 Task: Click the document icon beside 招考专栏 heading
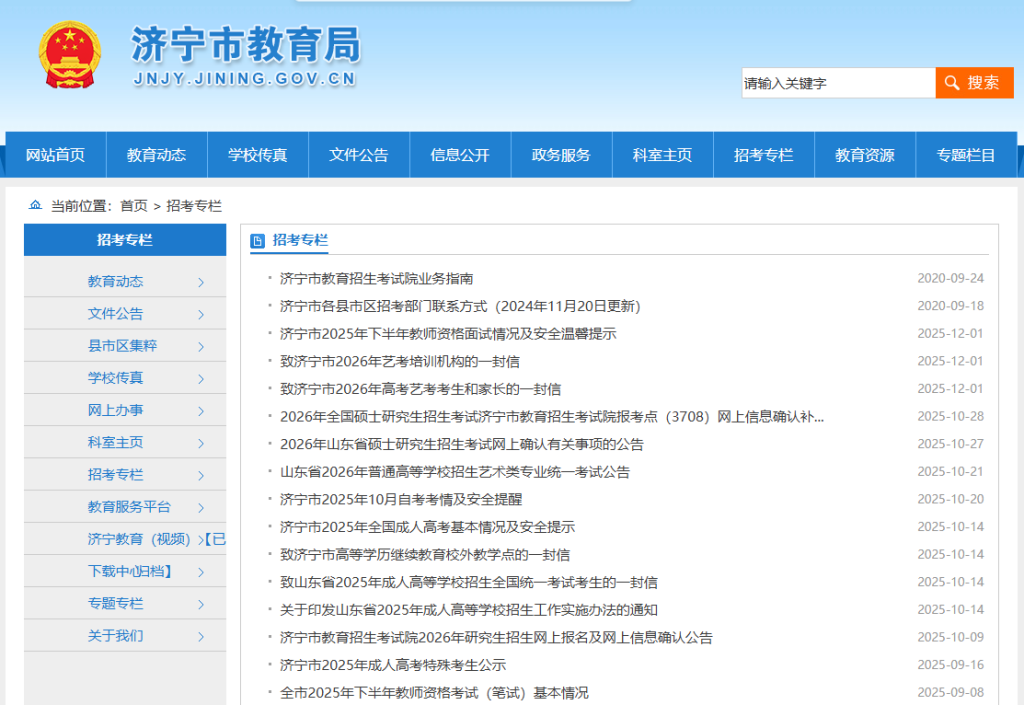(260, 238)
